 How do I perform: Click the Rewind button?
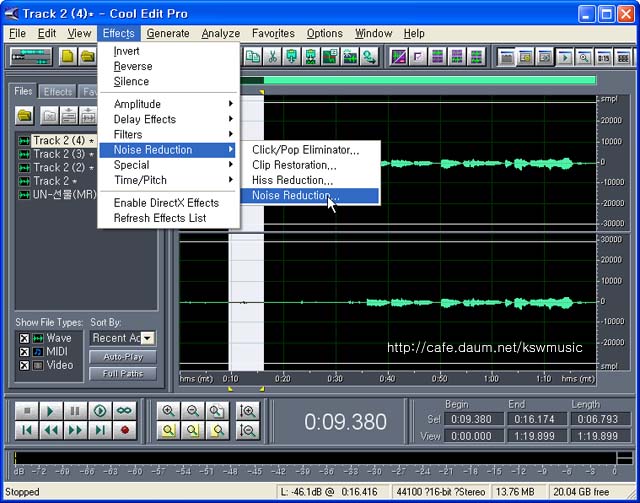51,430
